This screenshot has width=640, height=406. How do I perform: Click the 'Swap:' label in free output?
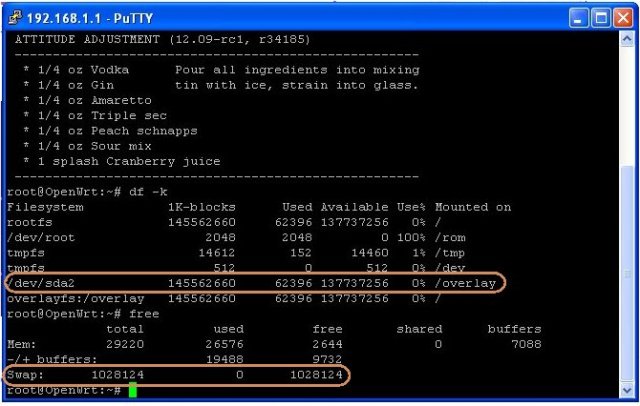pos(27,375)
